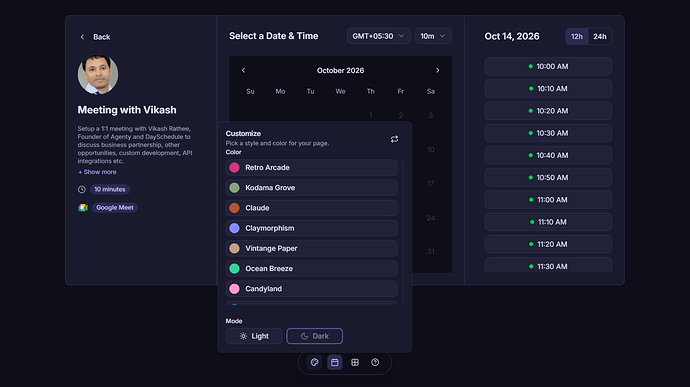690x387 pixels.
Task: Pick the 11:30 AM time slot
Action: 548,265
